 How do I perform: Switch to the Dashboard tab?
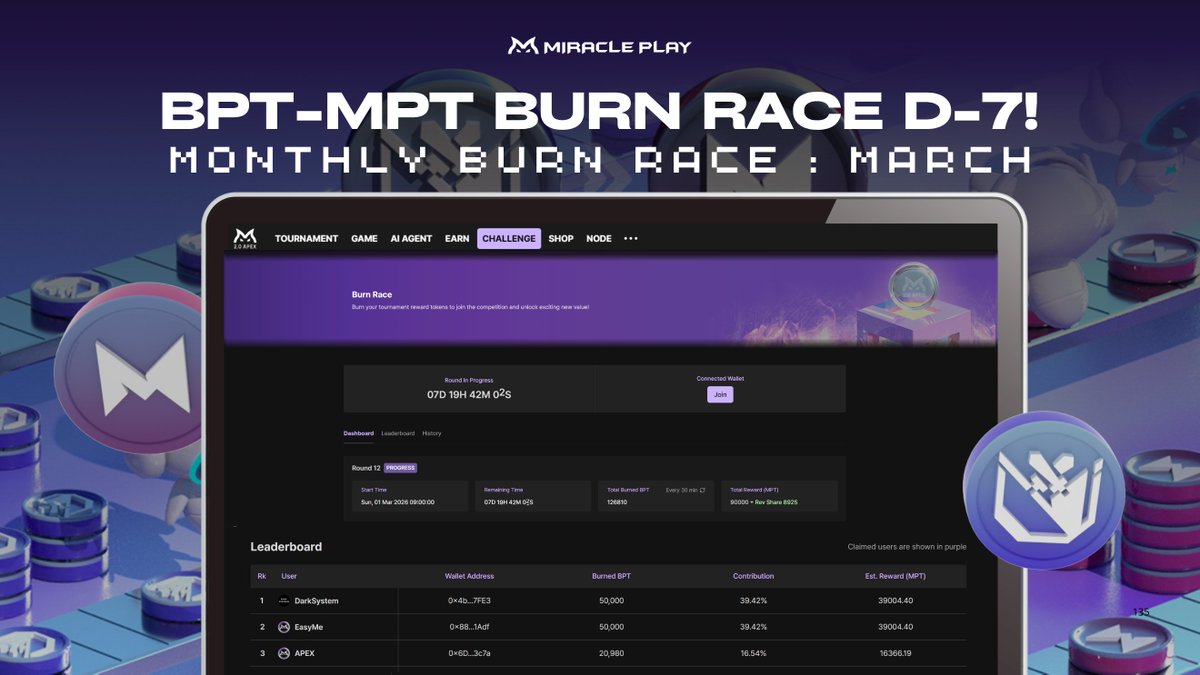click(x=359, y=433)
